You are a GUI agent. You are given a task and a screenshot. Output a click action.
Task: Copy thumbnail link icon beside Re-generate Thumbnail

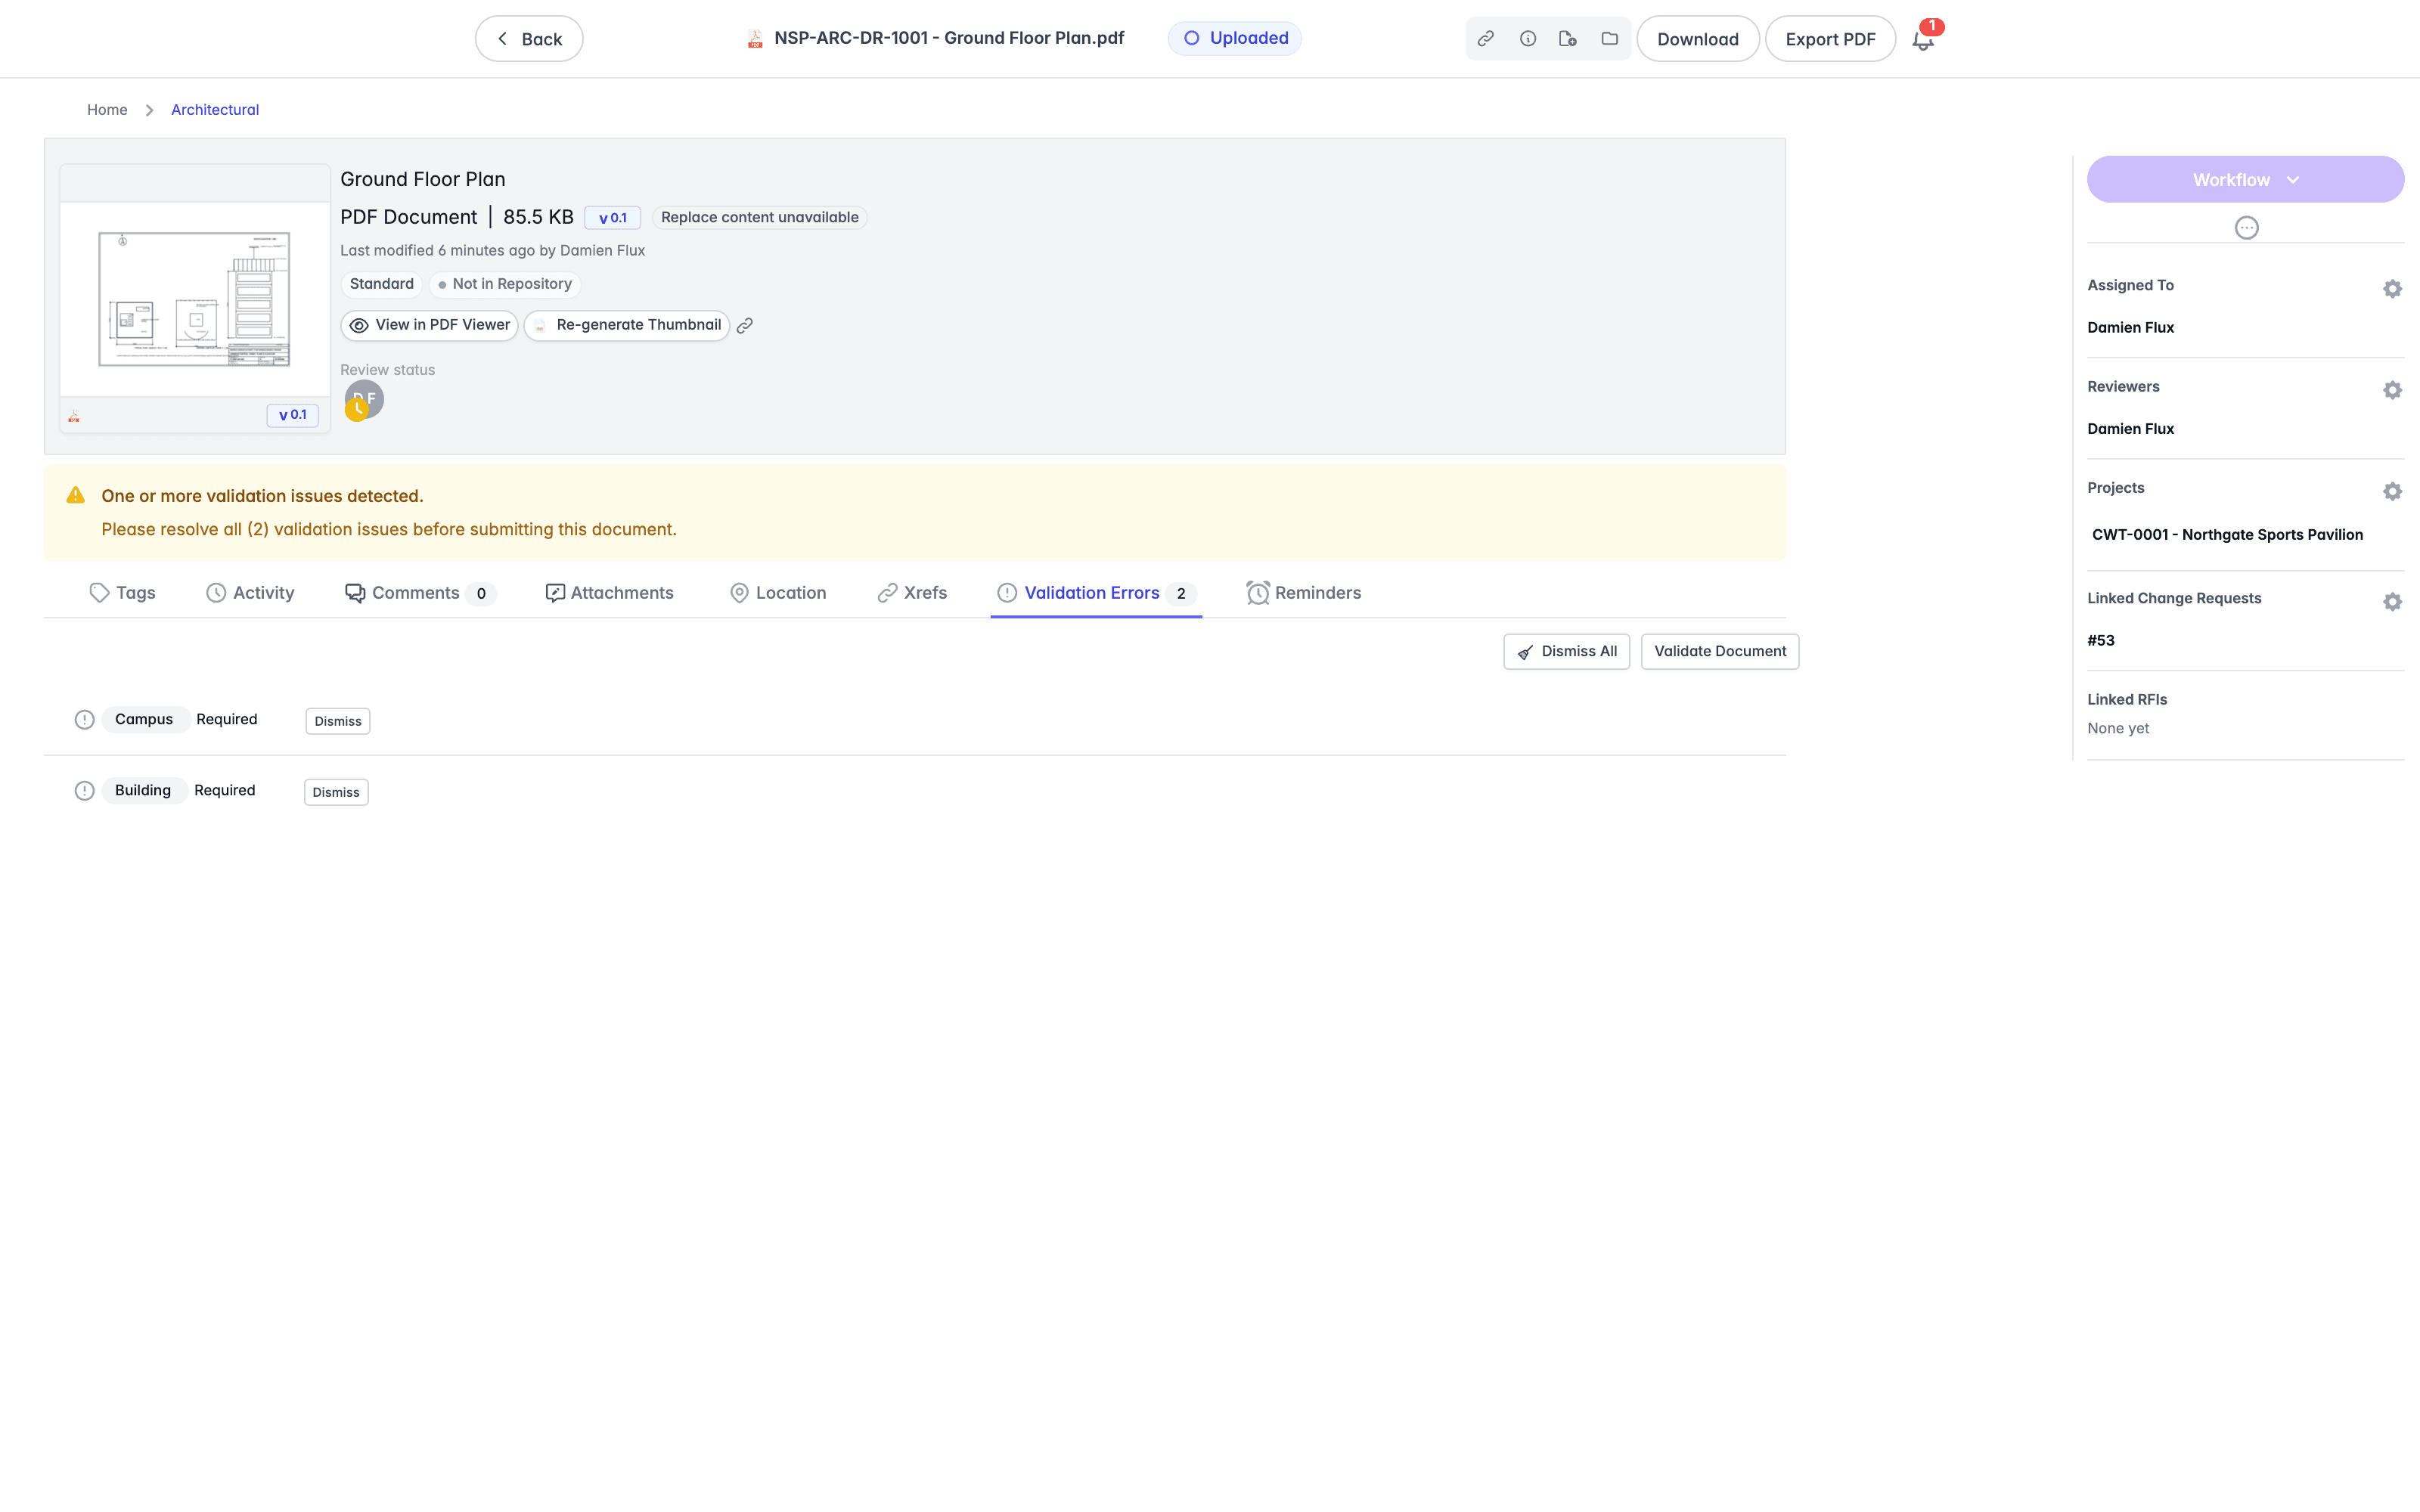click(745, 326)
